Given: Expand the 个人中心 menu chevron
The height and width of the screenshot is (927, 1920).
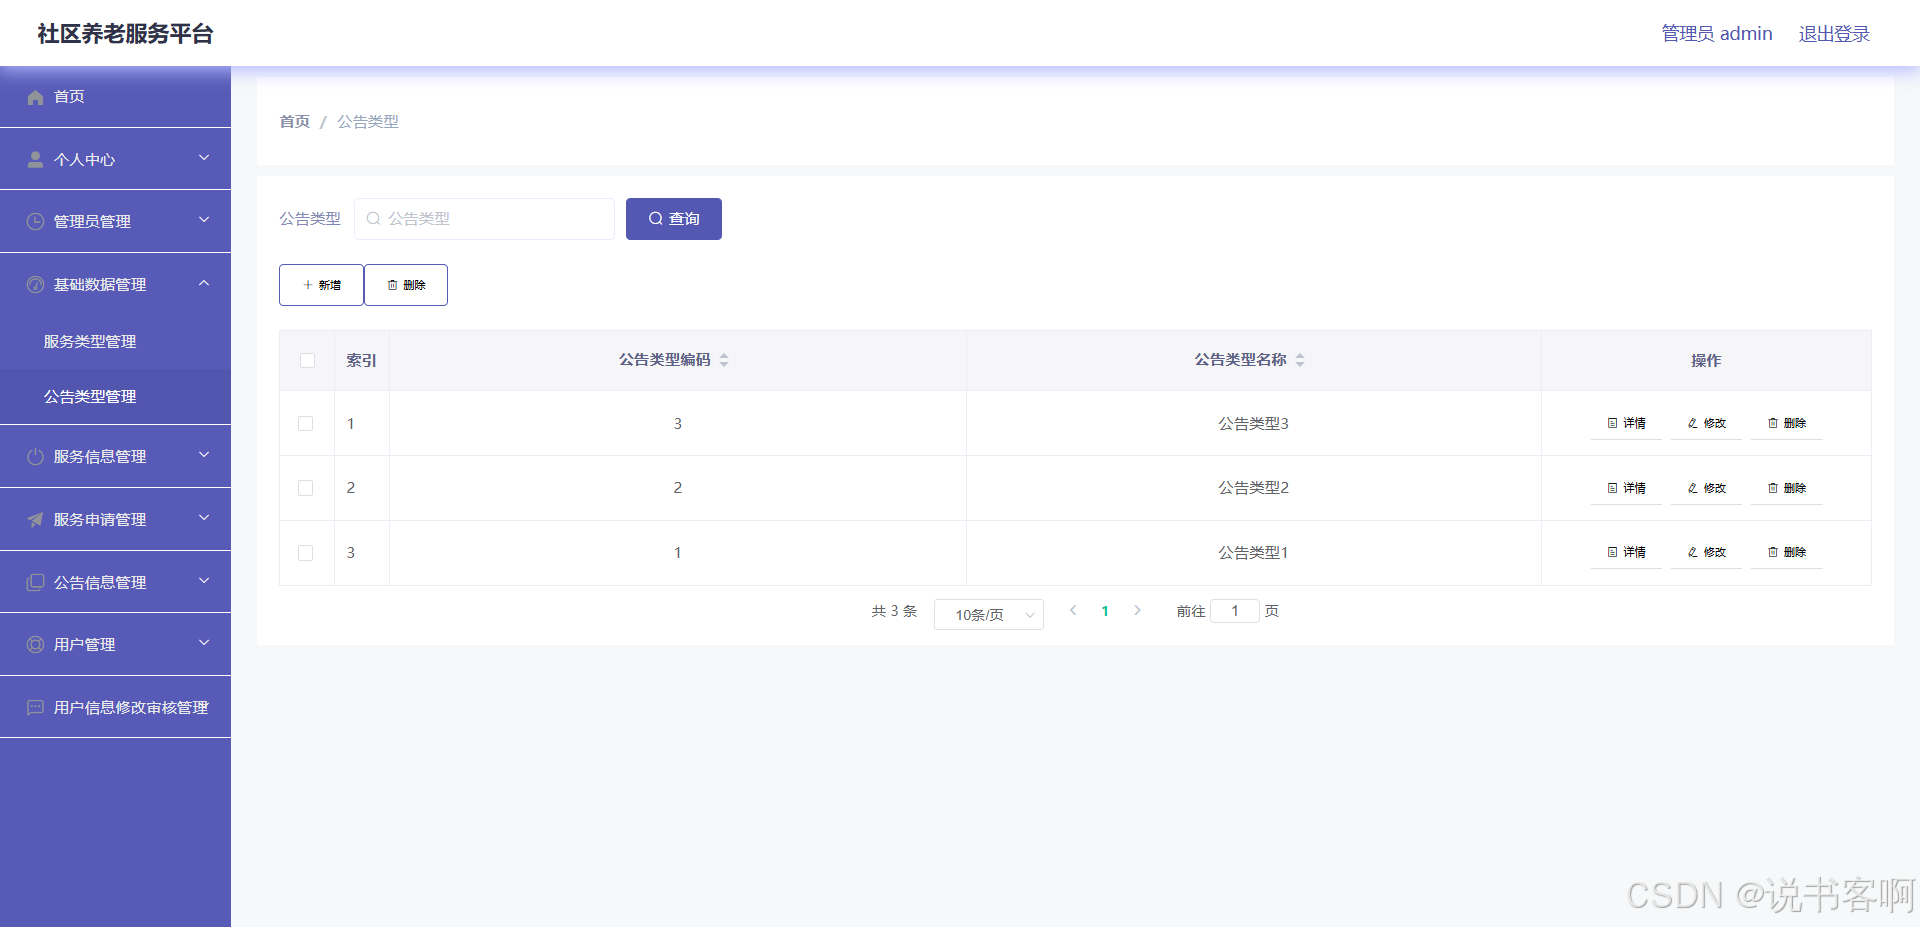Looking at the screenshot, I should [x=204, y=158].
